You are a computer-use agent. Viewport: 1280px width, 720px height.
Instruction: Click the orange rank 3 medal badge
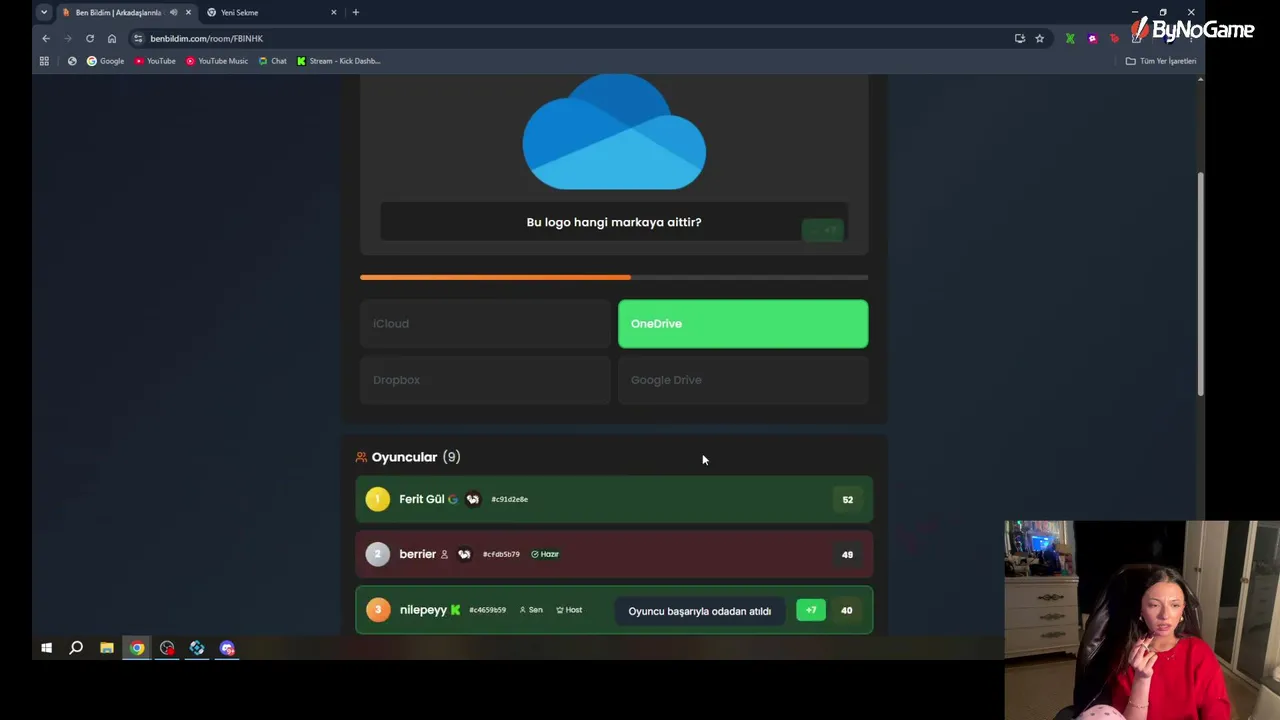pyautogui.click(x=377, y=610)
